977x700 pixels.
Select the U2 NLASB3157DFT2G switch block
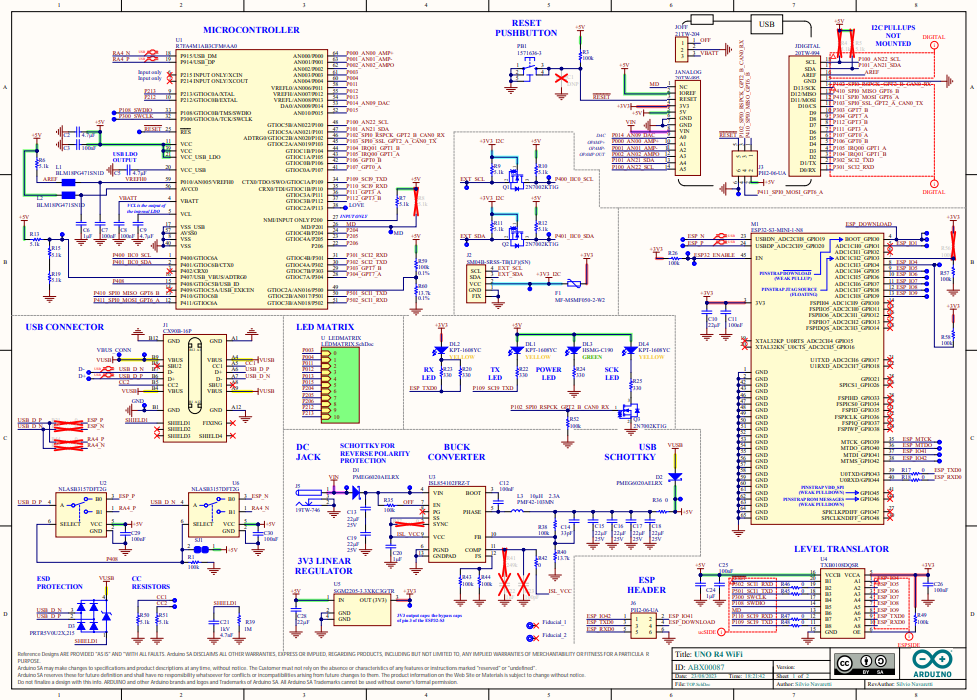tap(80, 515)
